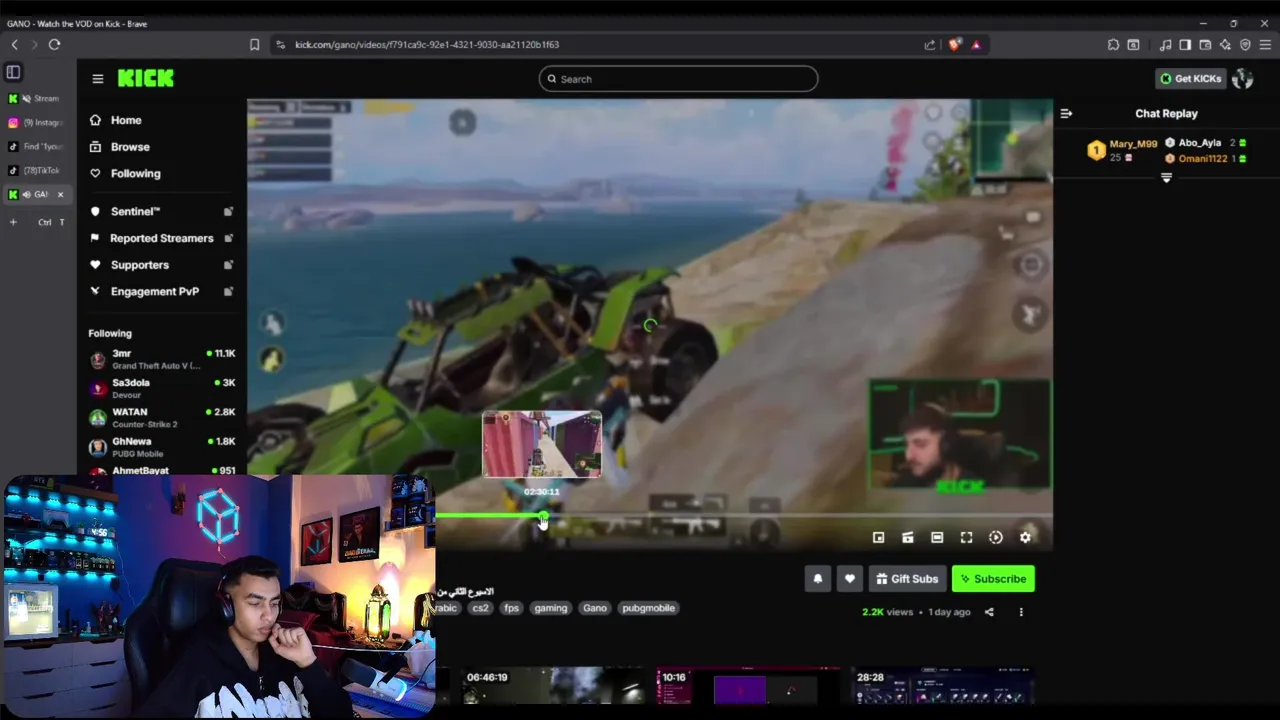Open Engagement PvP sidebar link

tap(160, 291)
